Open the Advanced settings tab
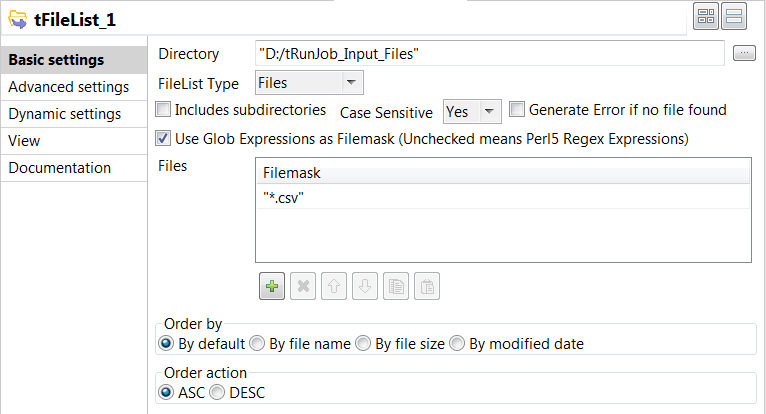Image resolution: width=766 pixels, height=414 pixels. [x=68, y=87]
